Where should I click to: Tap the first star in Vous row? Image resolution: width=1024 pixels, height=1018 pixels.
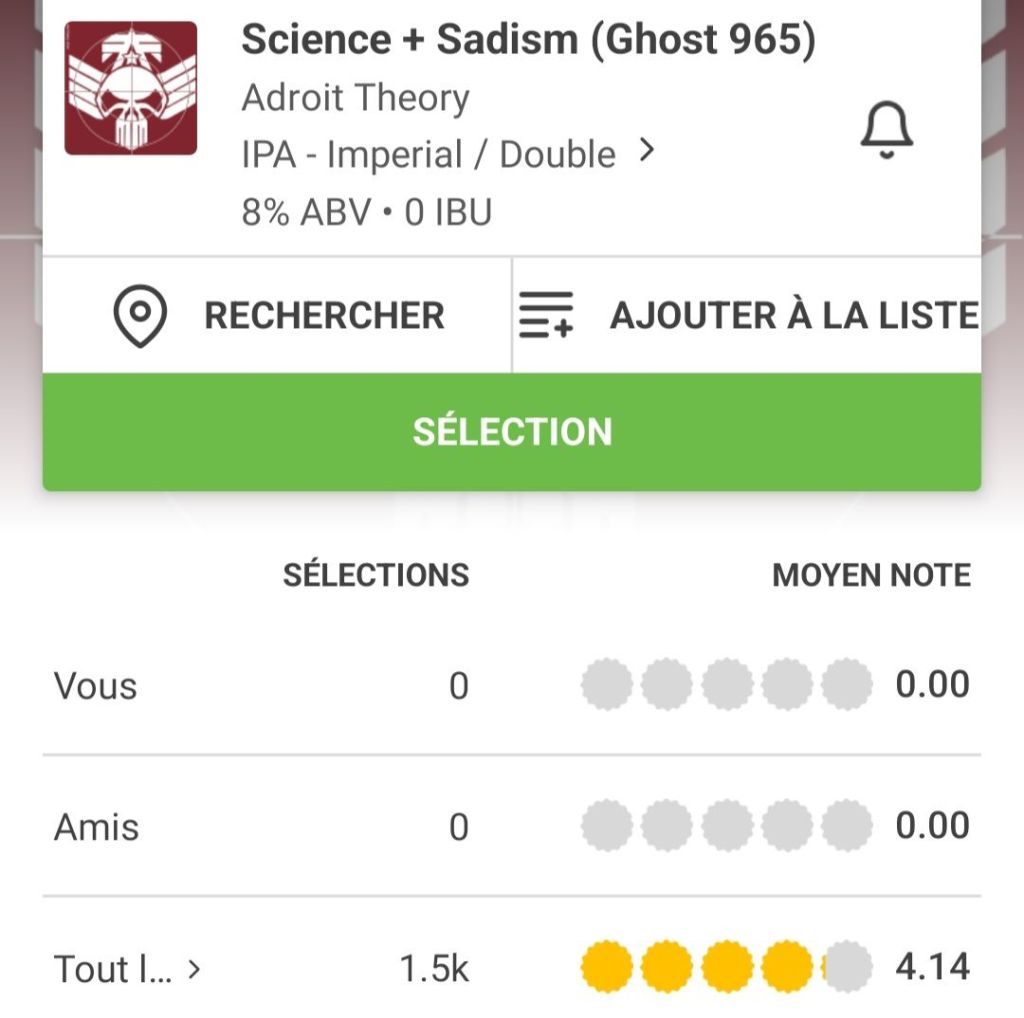[606, 685]
